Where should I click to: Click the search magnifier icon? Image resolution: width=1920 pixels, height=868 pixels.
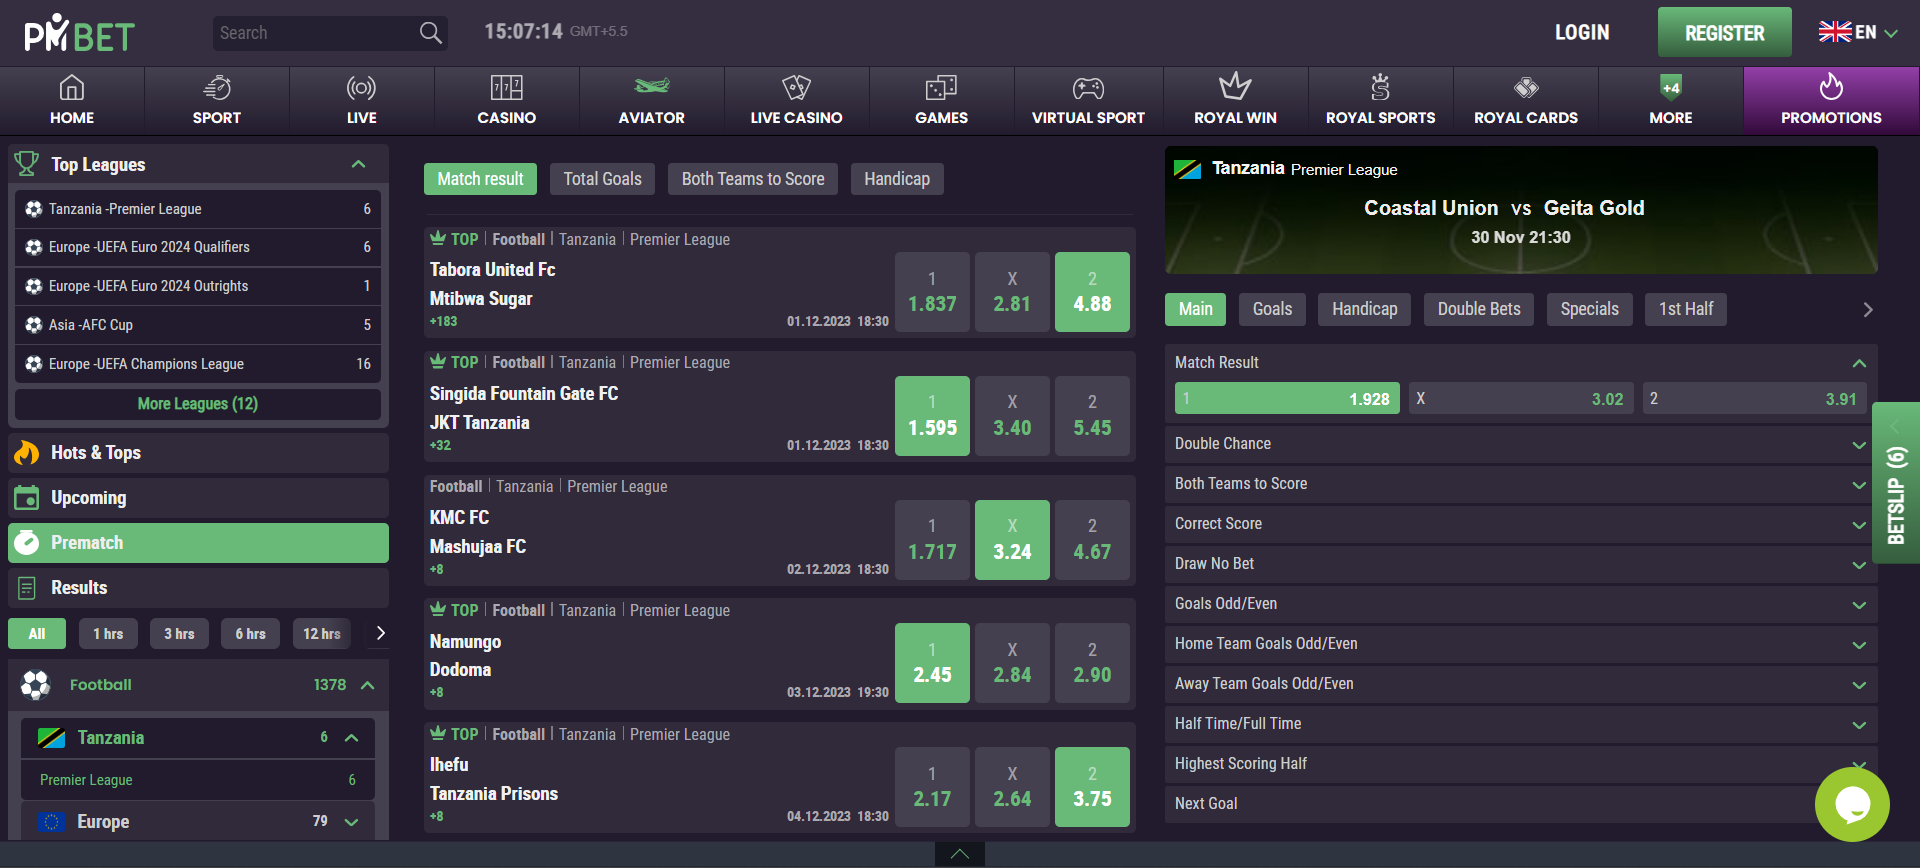(x=430, y=33)
